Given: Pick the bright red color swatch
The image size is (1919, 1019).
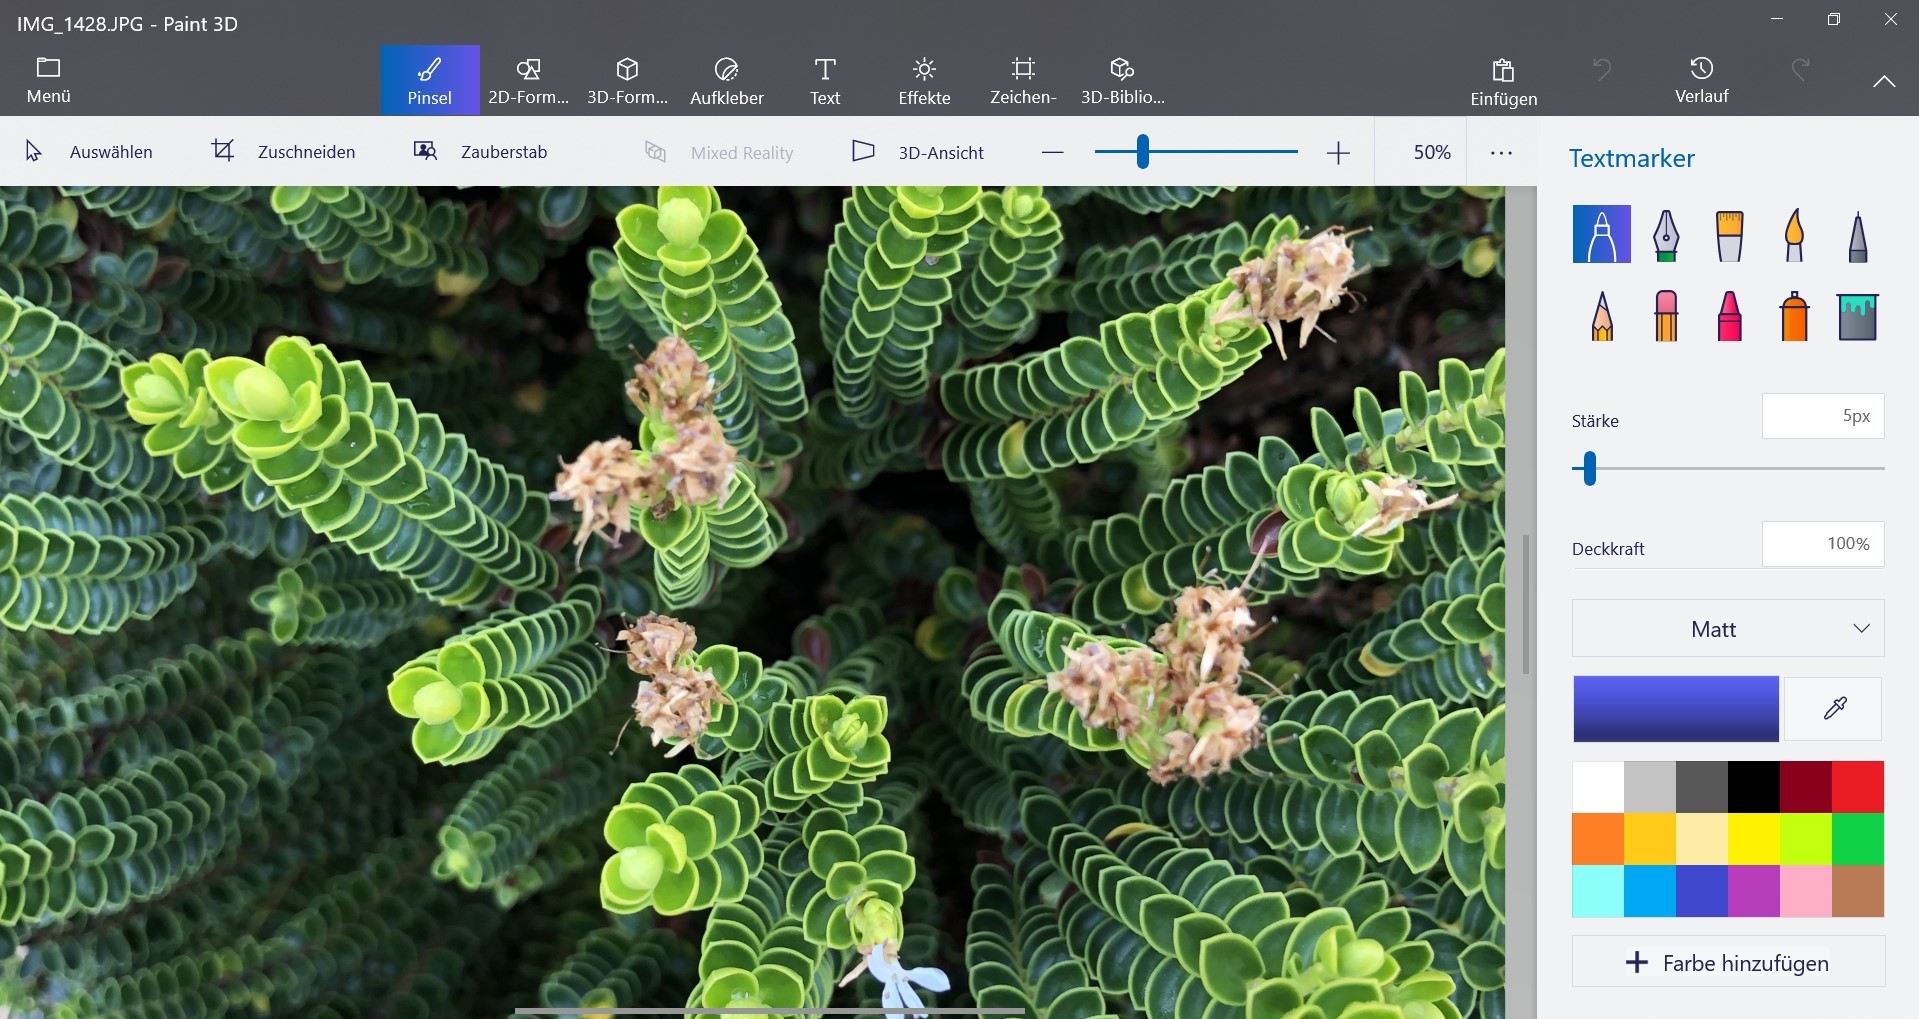Looking at the screenshot, I should pos(1858,787).
